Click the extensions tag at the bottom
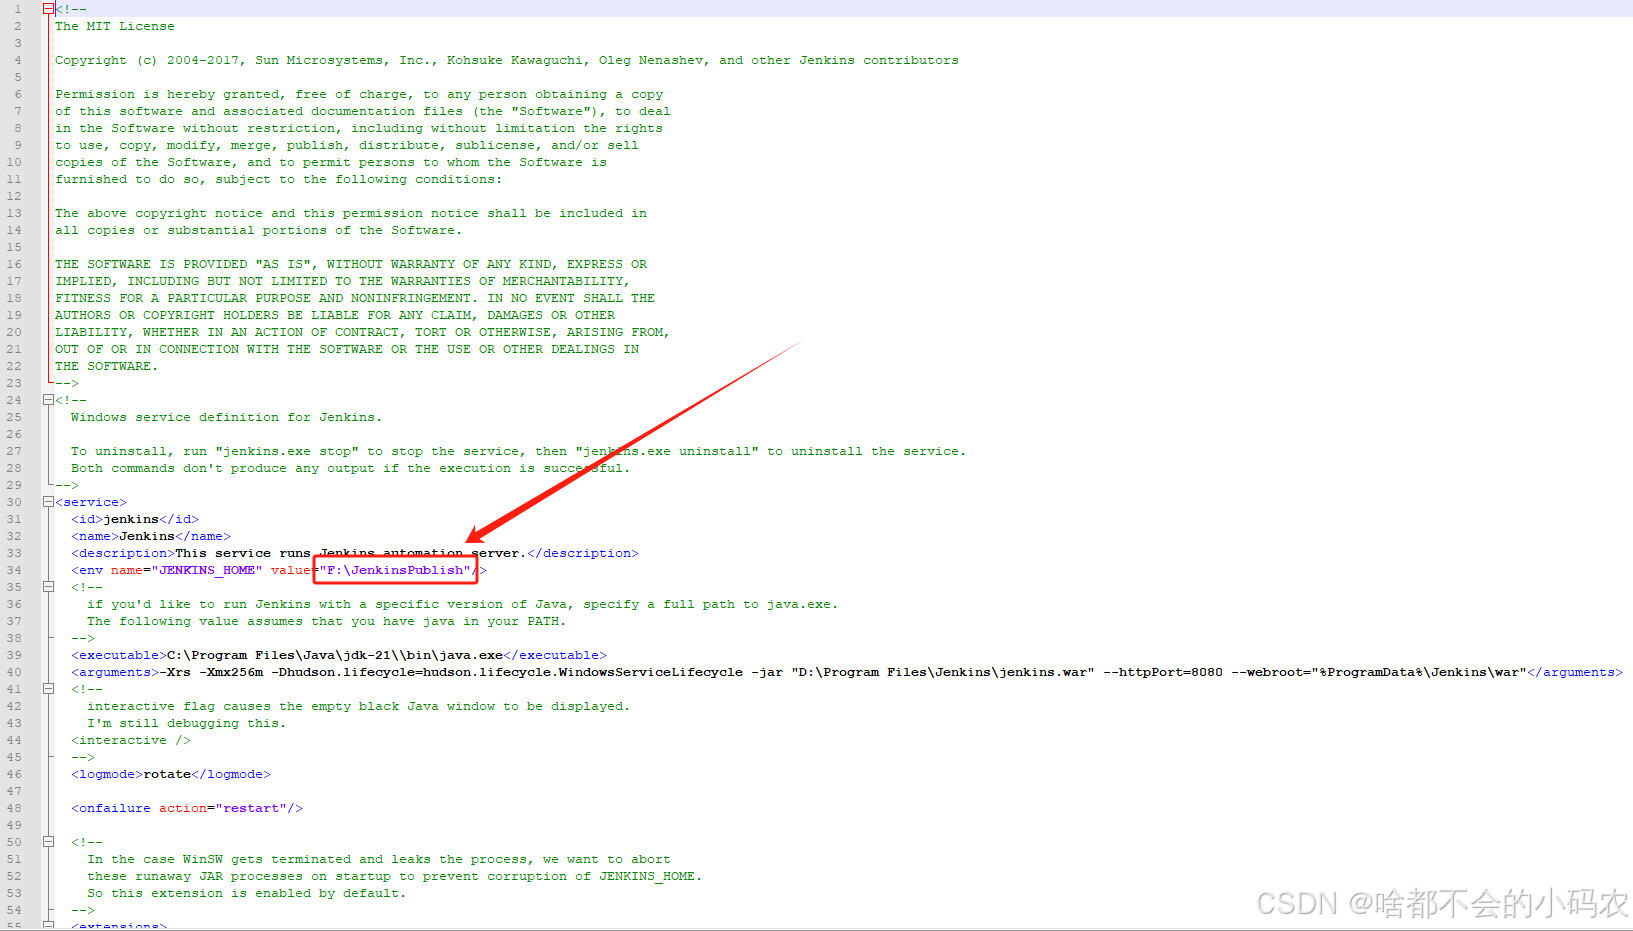The image size is (1633, 931). [x=118, y=925]
